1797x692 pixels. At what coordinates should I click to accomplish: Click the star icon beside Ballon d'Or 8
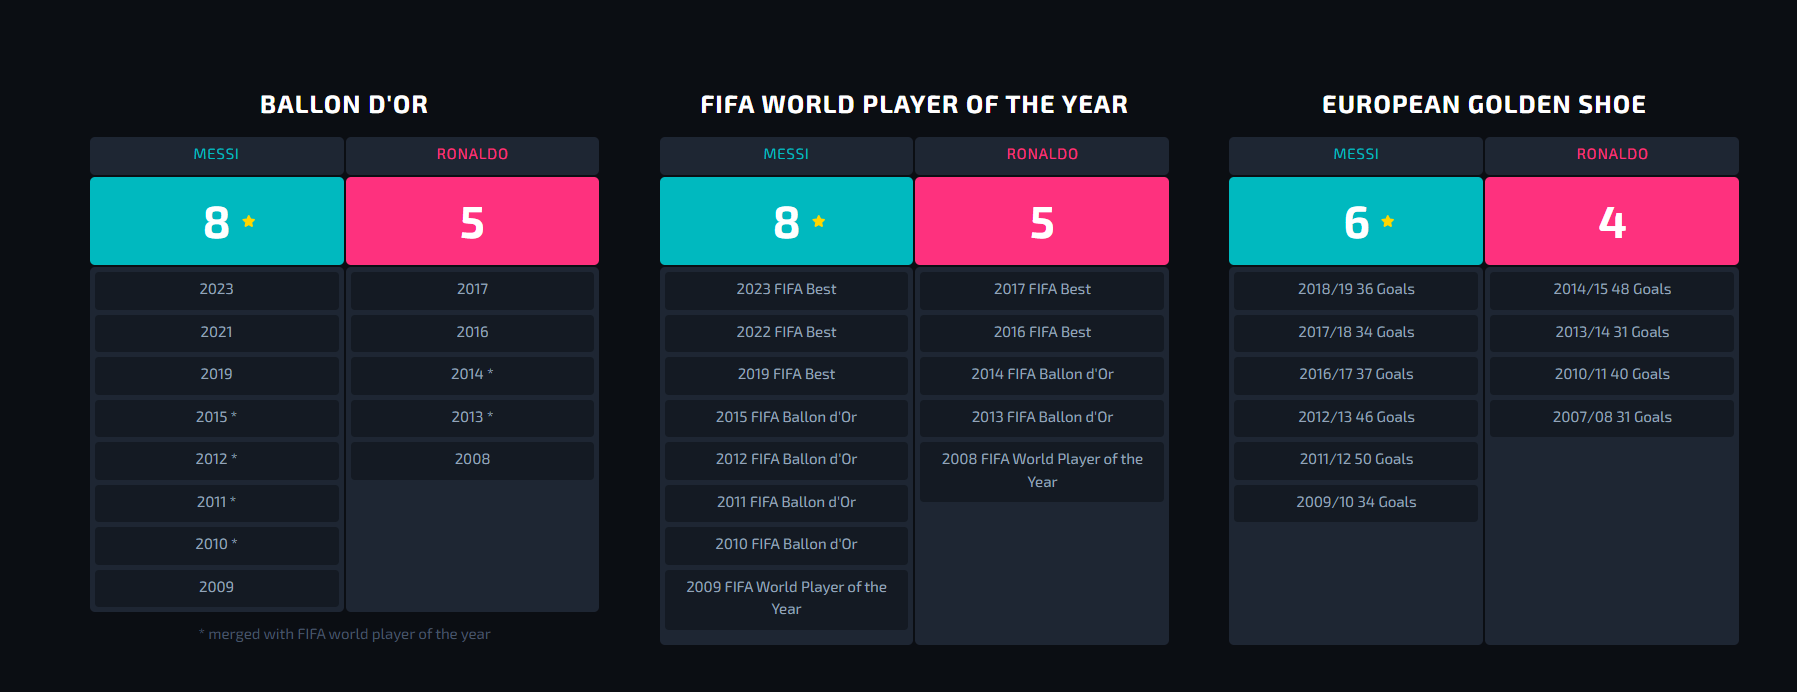tap(249, 221)
